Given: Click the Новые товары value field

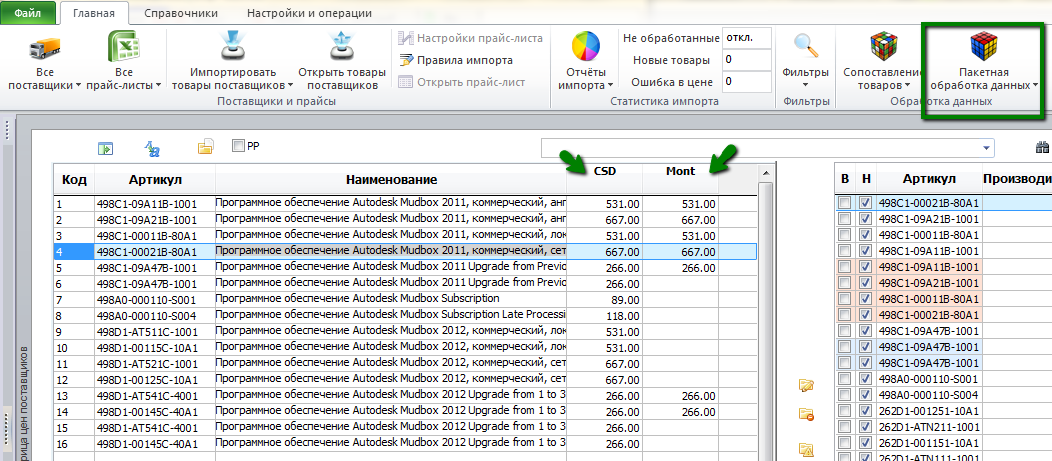Looking at the screenshot, I should [747, 60].
